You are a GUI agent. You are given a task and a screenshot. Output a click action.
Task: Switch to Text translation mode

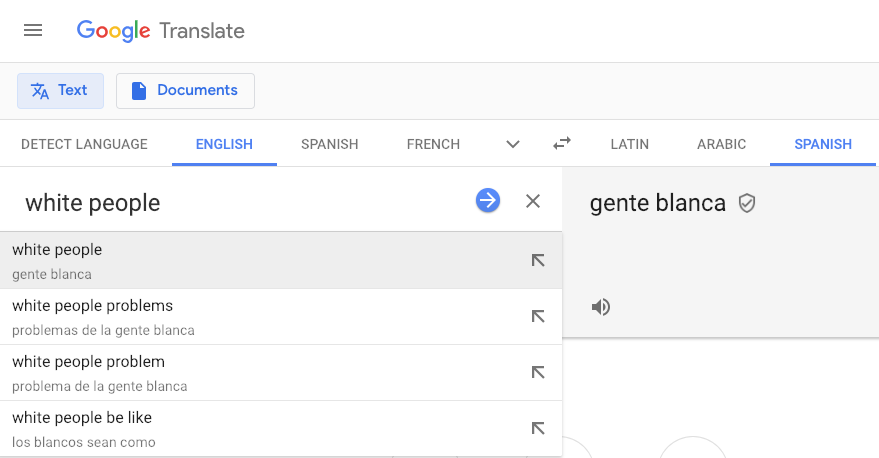60,90
